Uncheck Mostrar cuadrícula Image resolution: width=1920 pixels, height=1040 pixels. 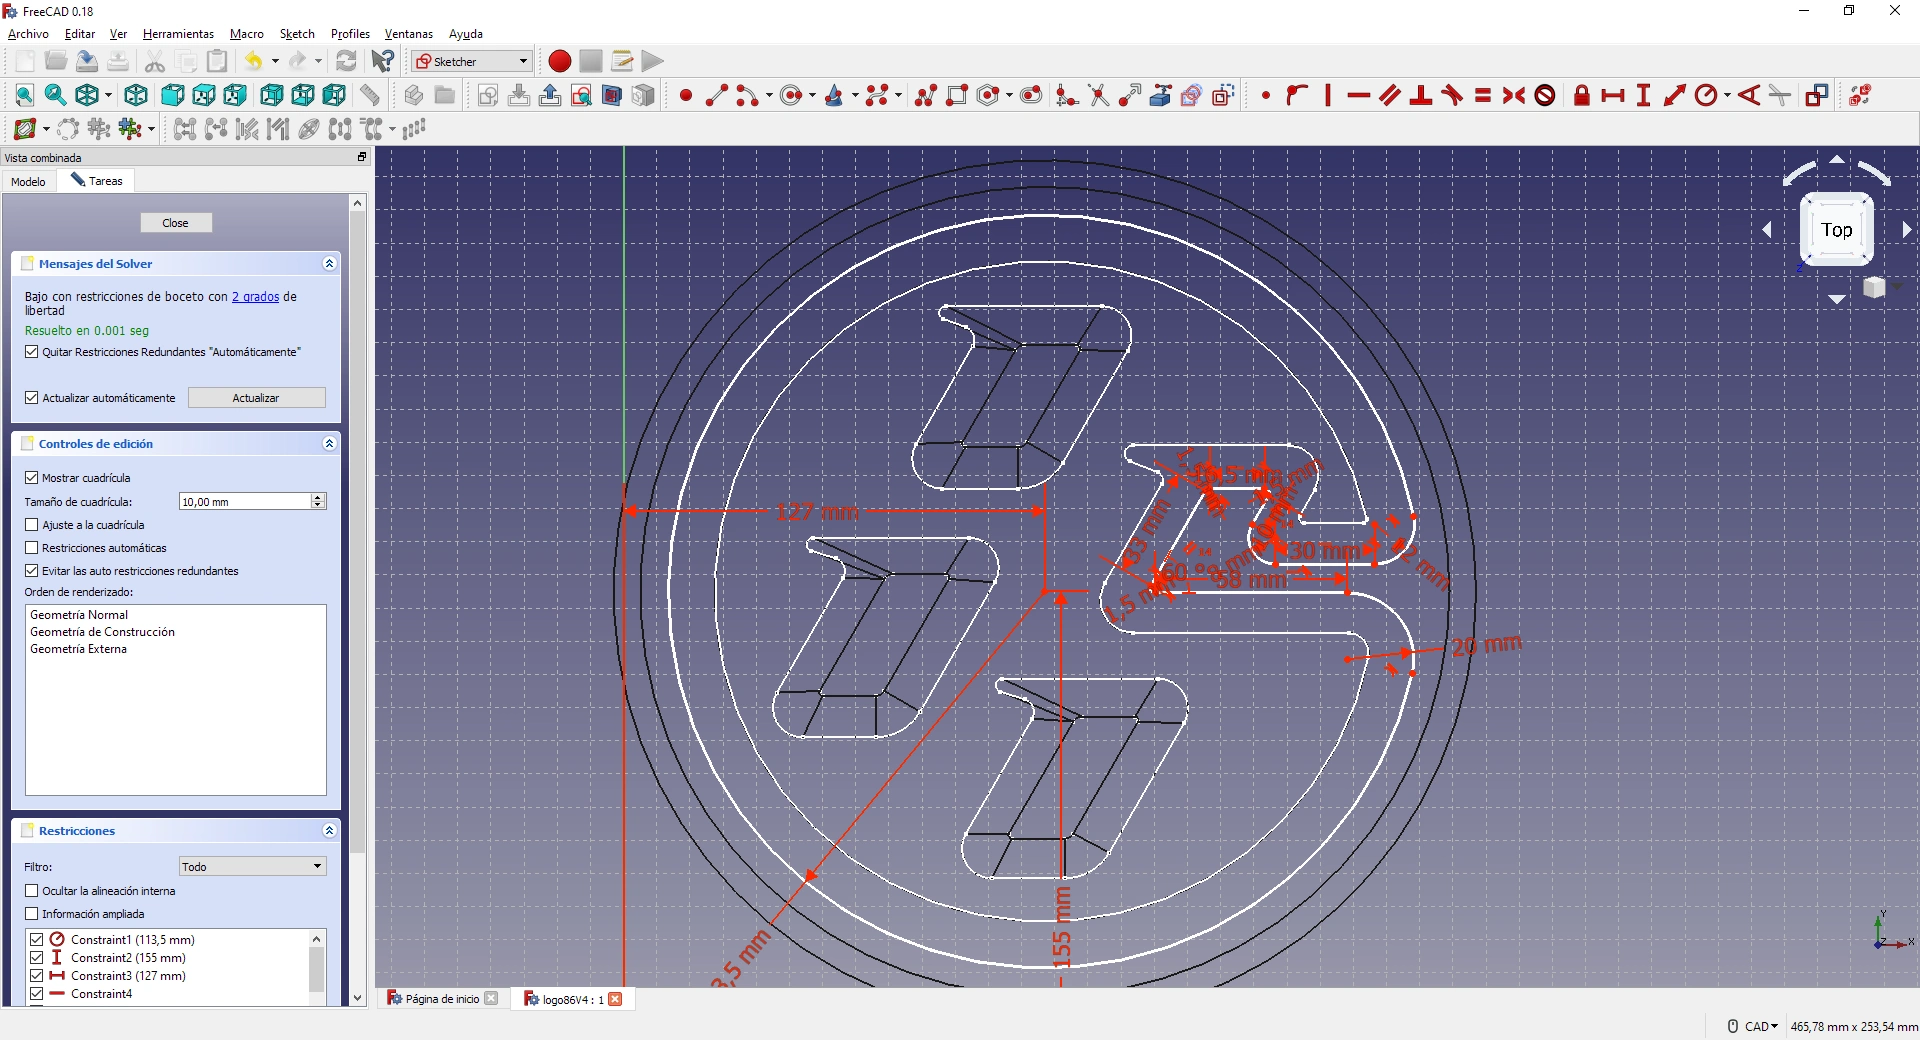click(32, 478)
